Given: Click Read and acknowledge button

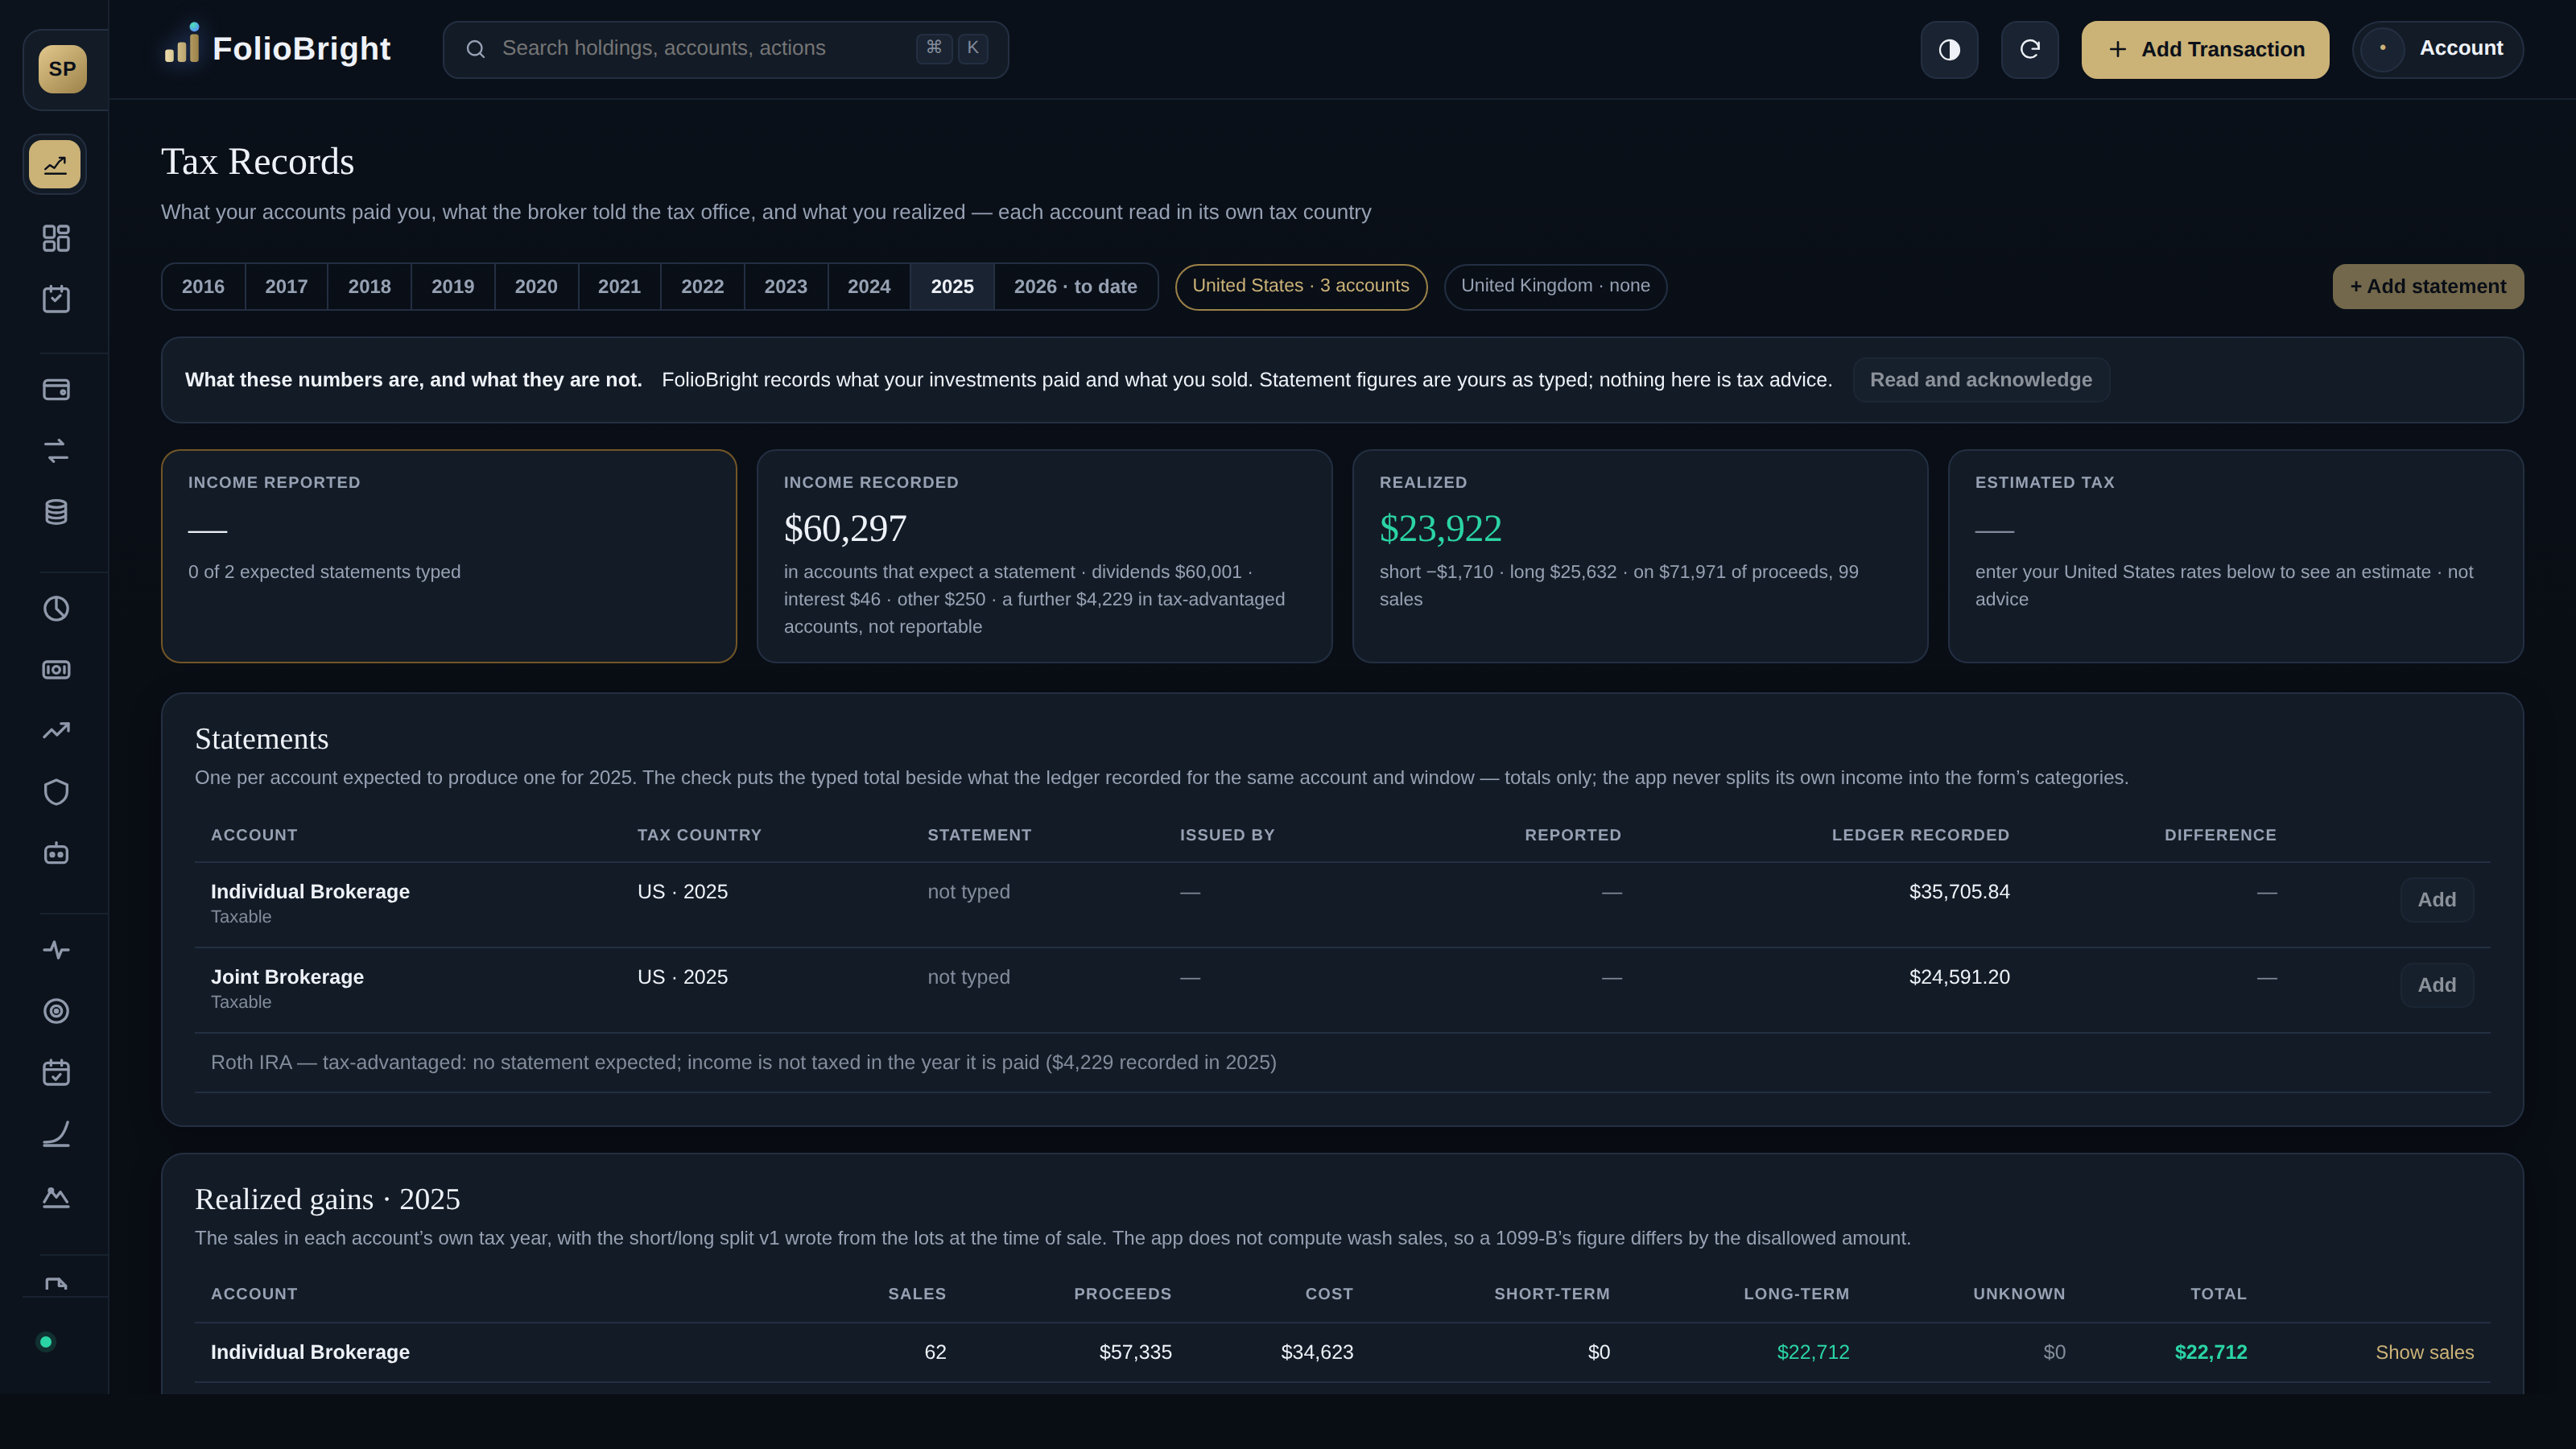Looking at the screenshot, I should click(x=1981, y=380).
